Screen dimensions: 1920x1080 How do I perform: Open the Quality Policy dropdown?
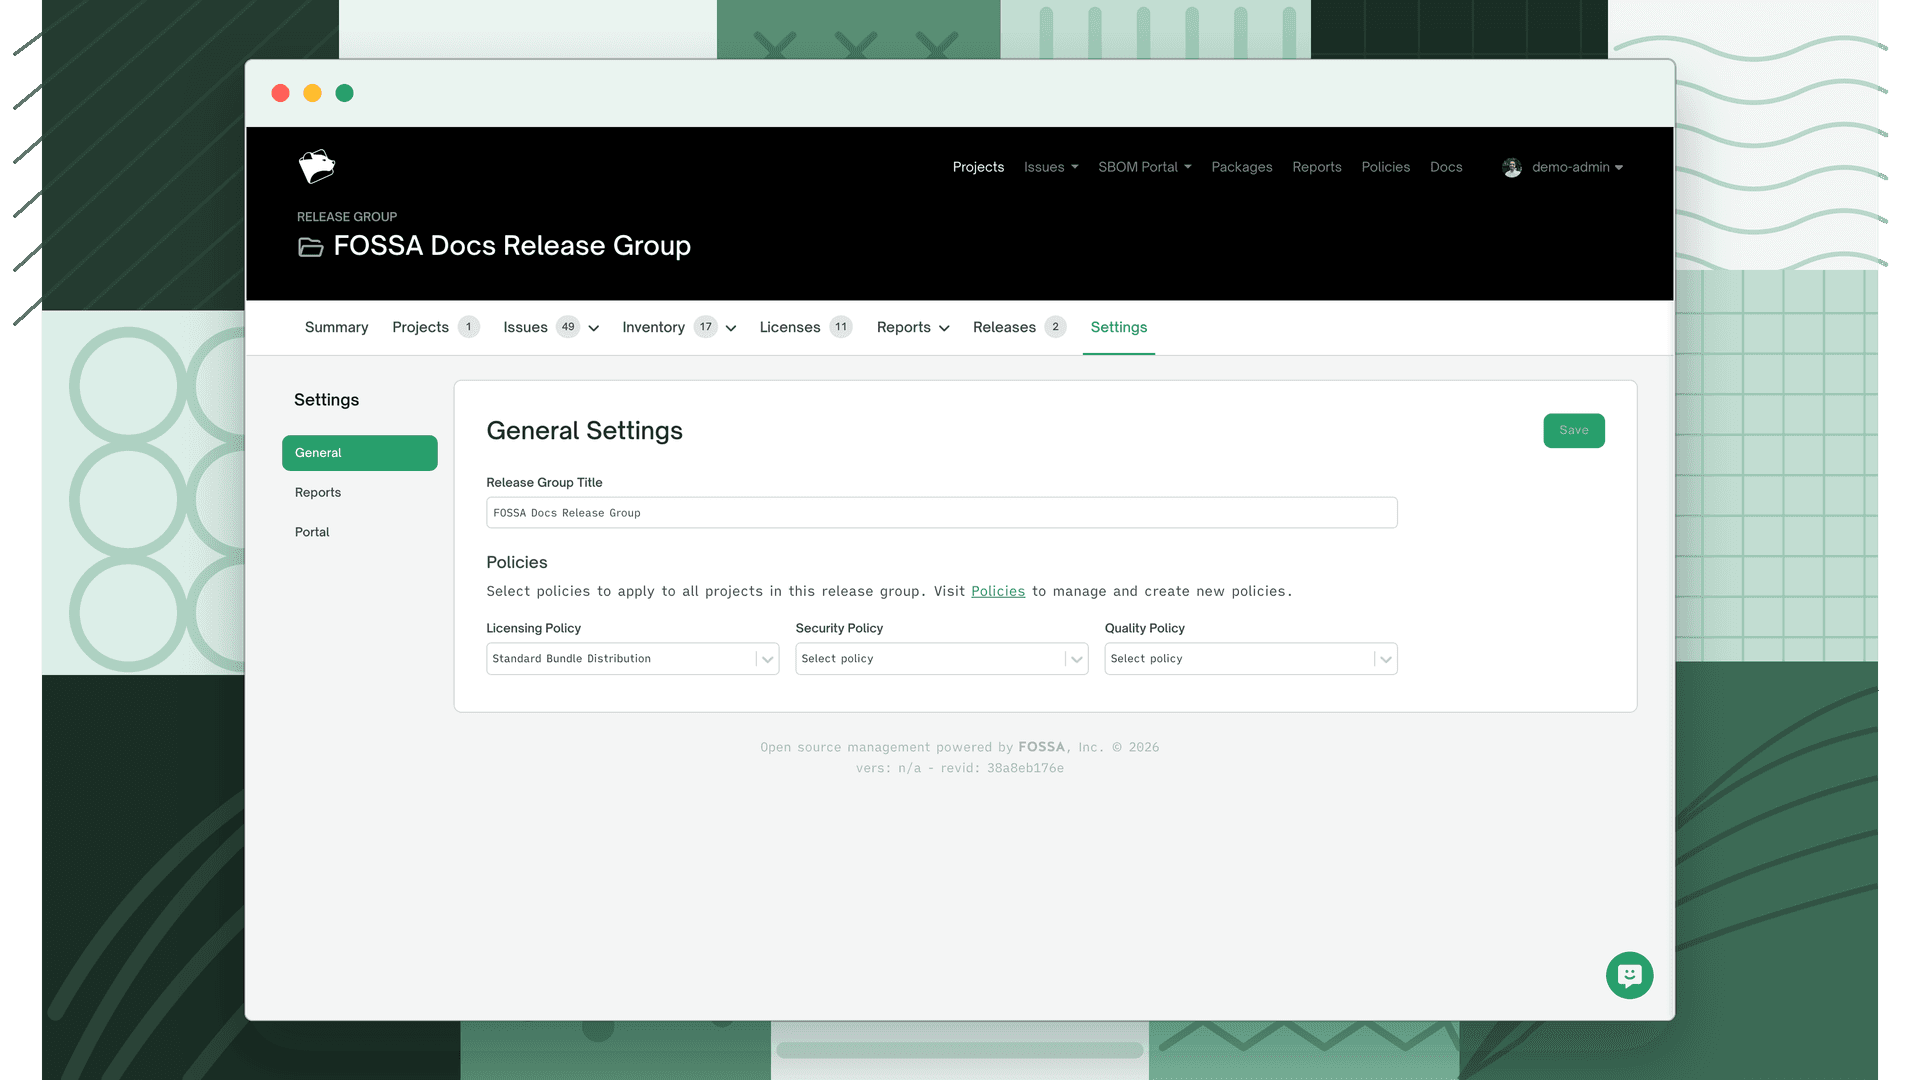coord(1251,659)
